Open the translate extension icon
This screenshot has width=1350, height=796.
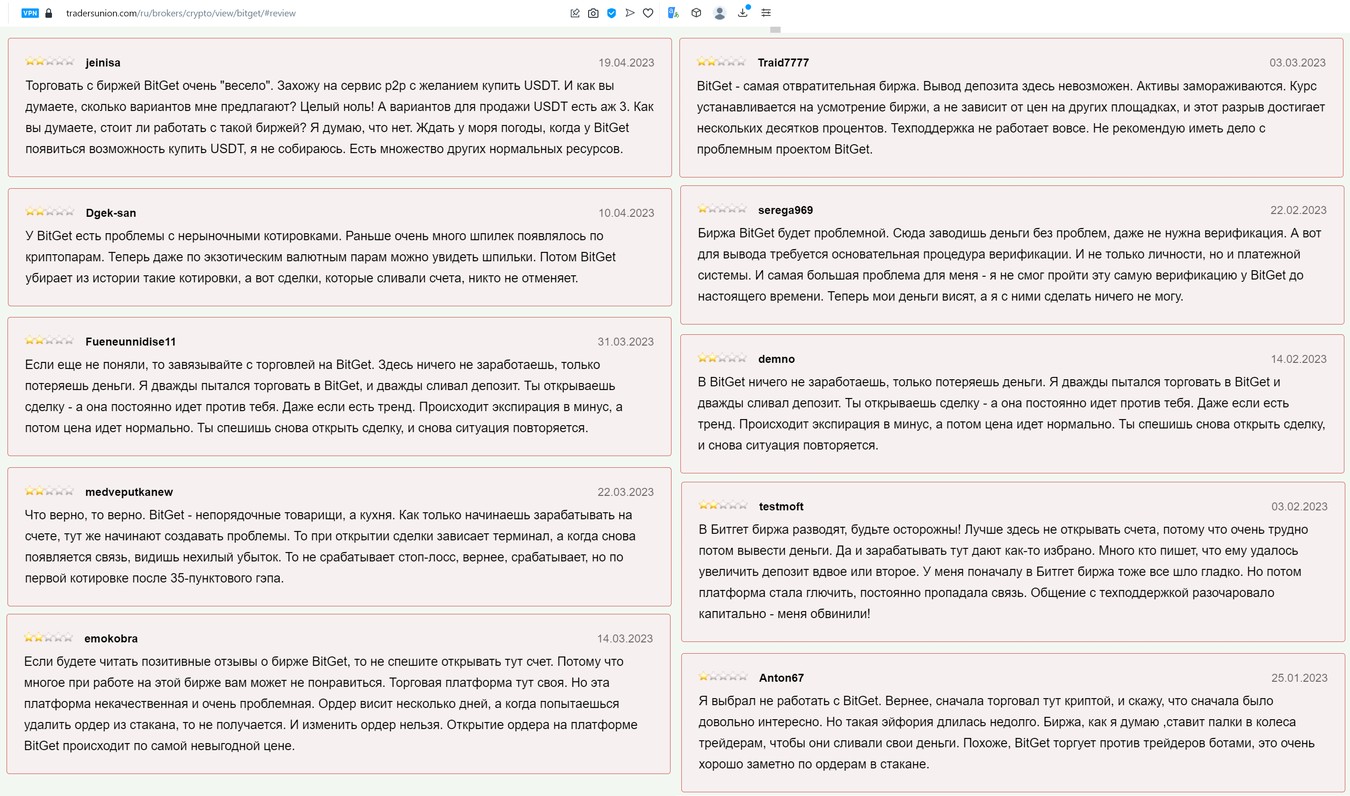click(673, 13)
